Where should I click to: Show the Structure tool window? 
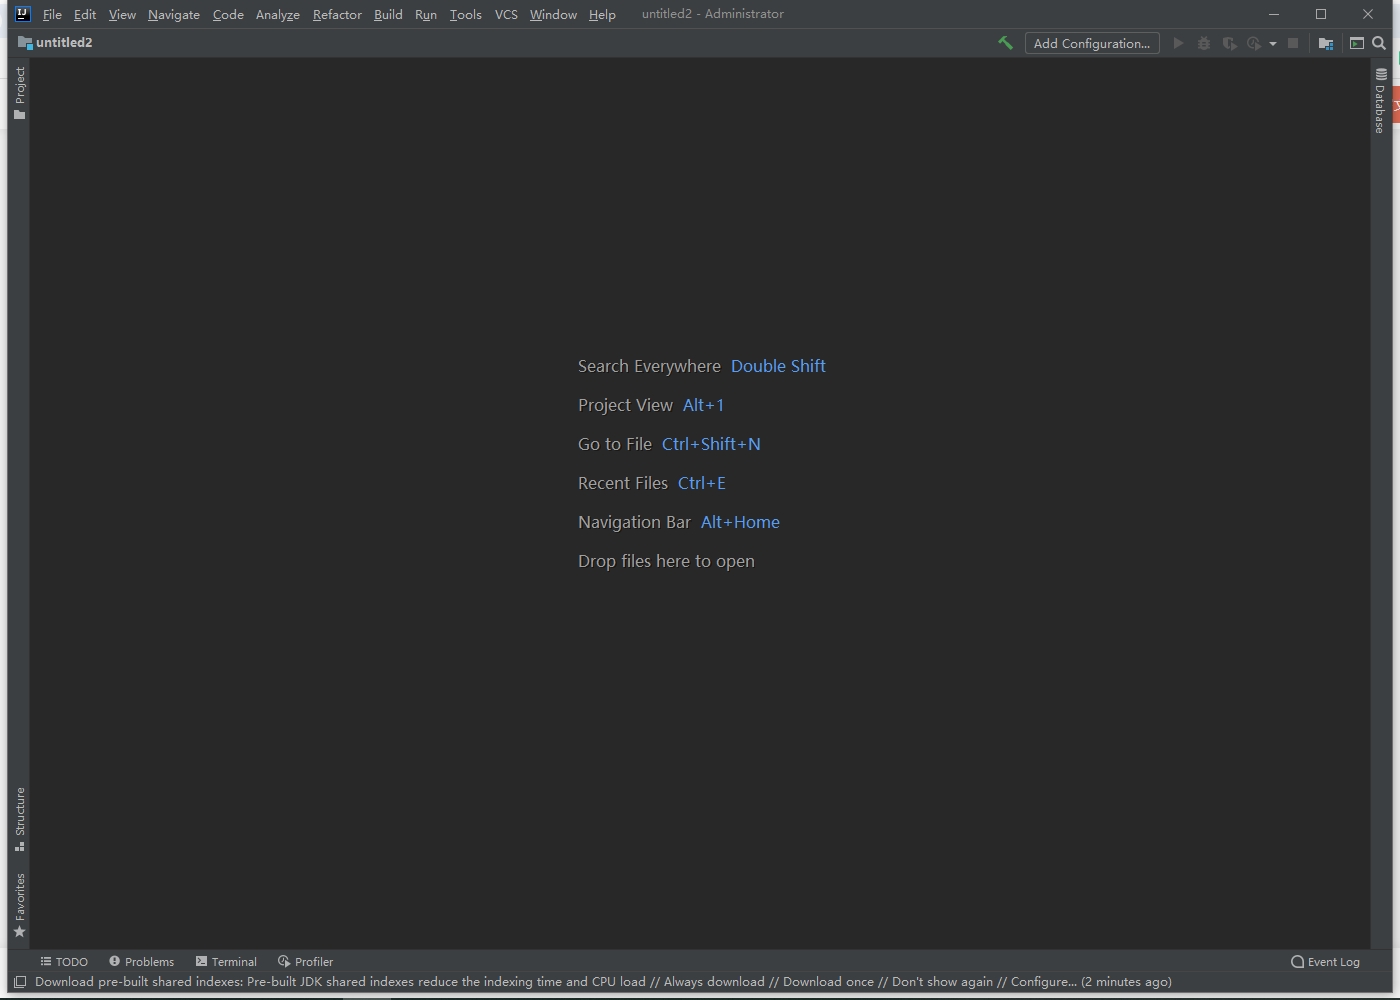pyautogui.click(x=19, y=819)
